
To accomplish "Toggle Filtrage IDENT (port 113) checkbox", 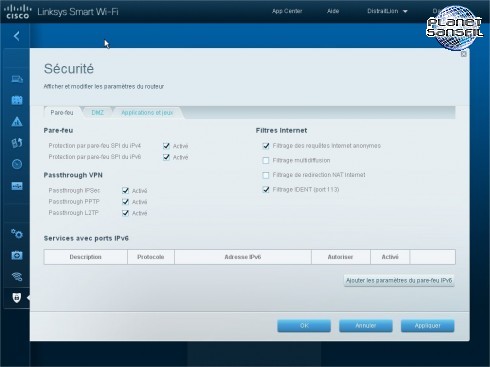I will coord(266,190).
